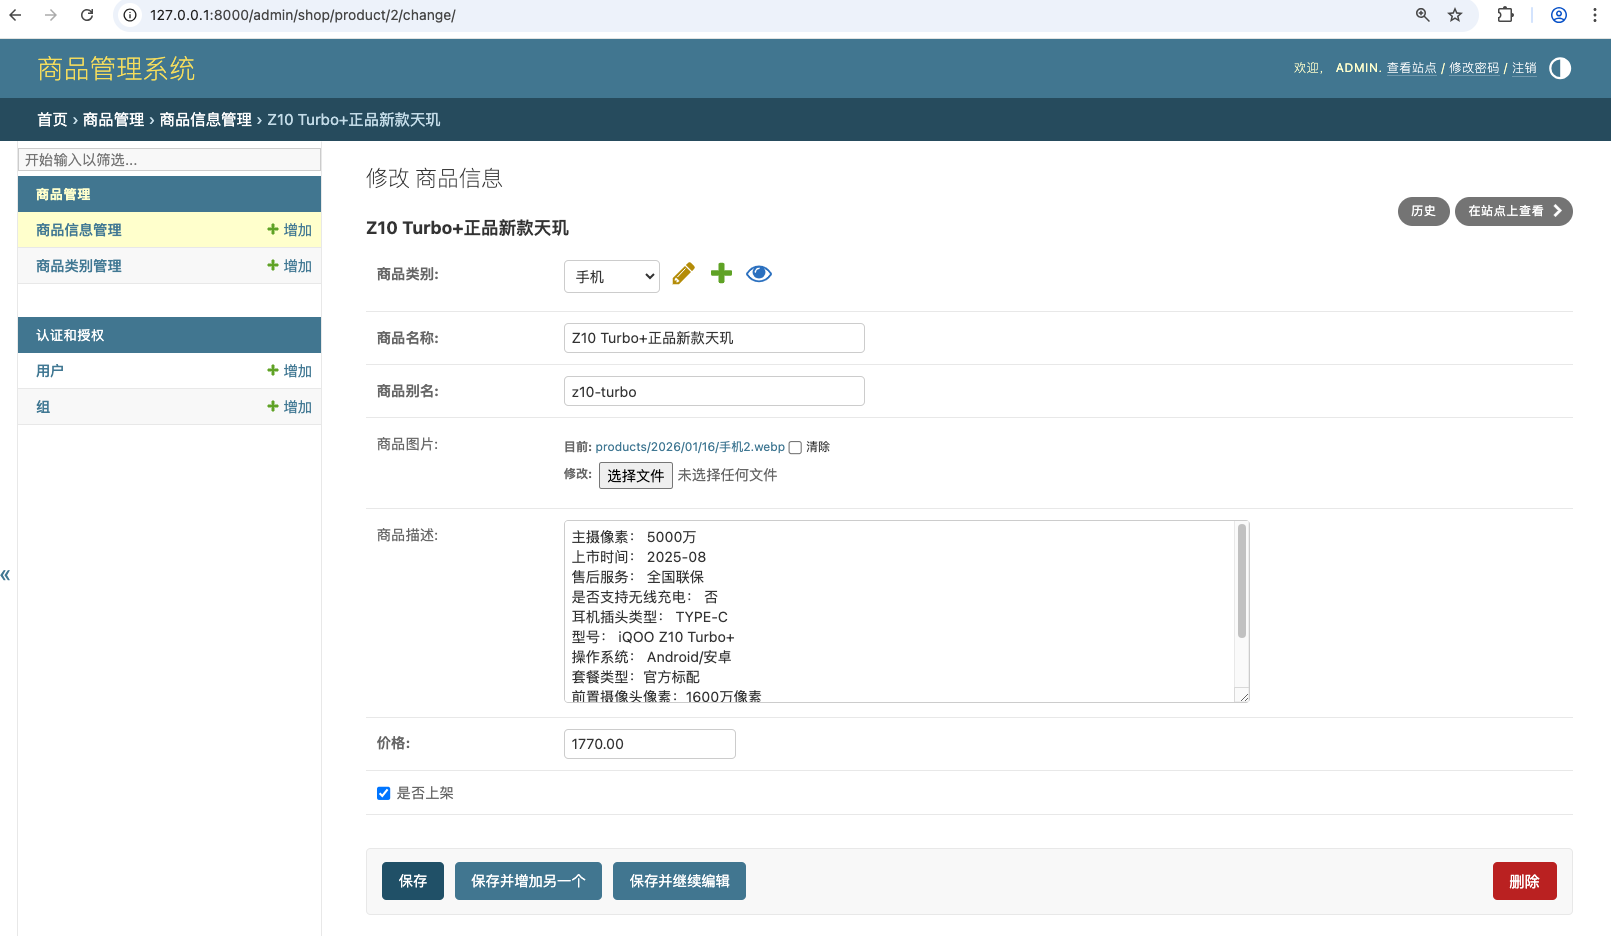1611x936 pixels.
Task: Bookmark page with star icon
Action: pyautogui.click(x=1455, y=15)
